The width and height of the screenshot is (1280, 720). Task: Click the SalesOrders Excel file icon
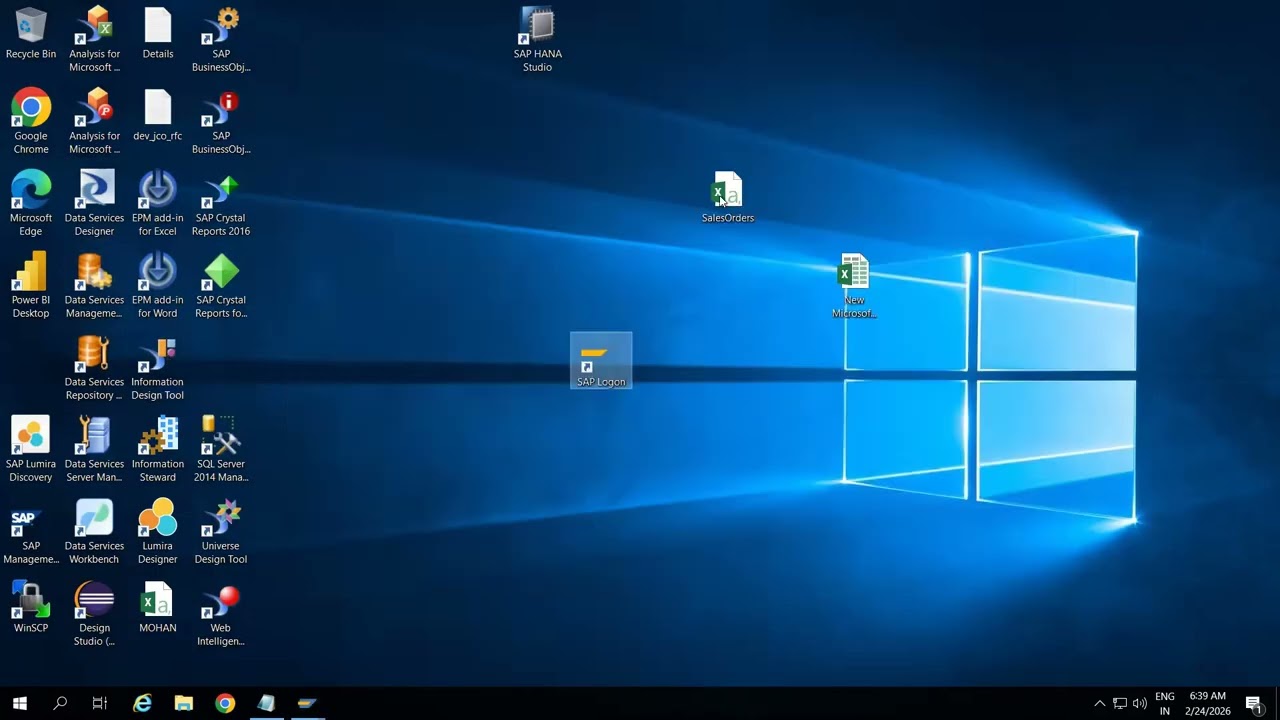point(728,198)
